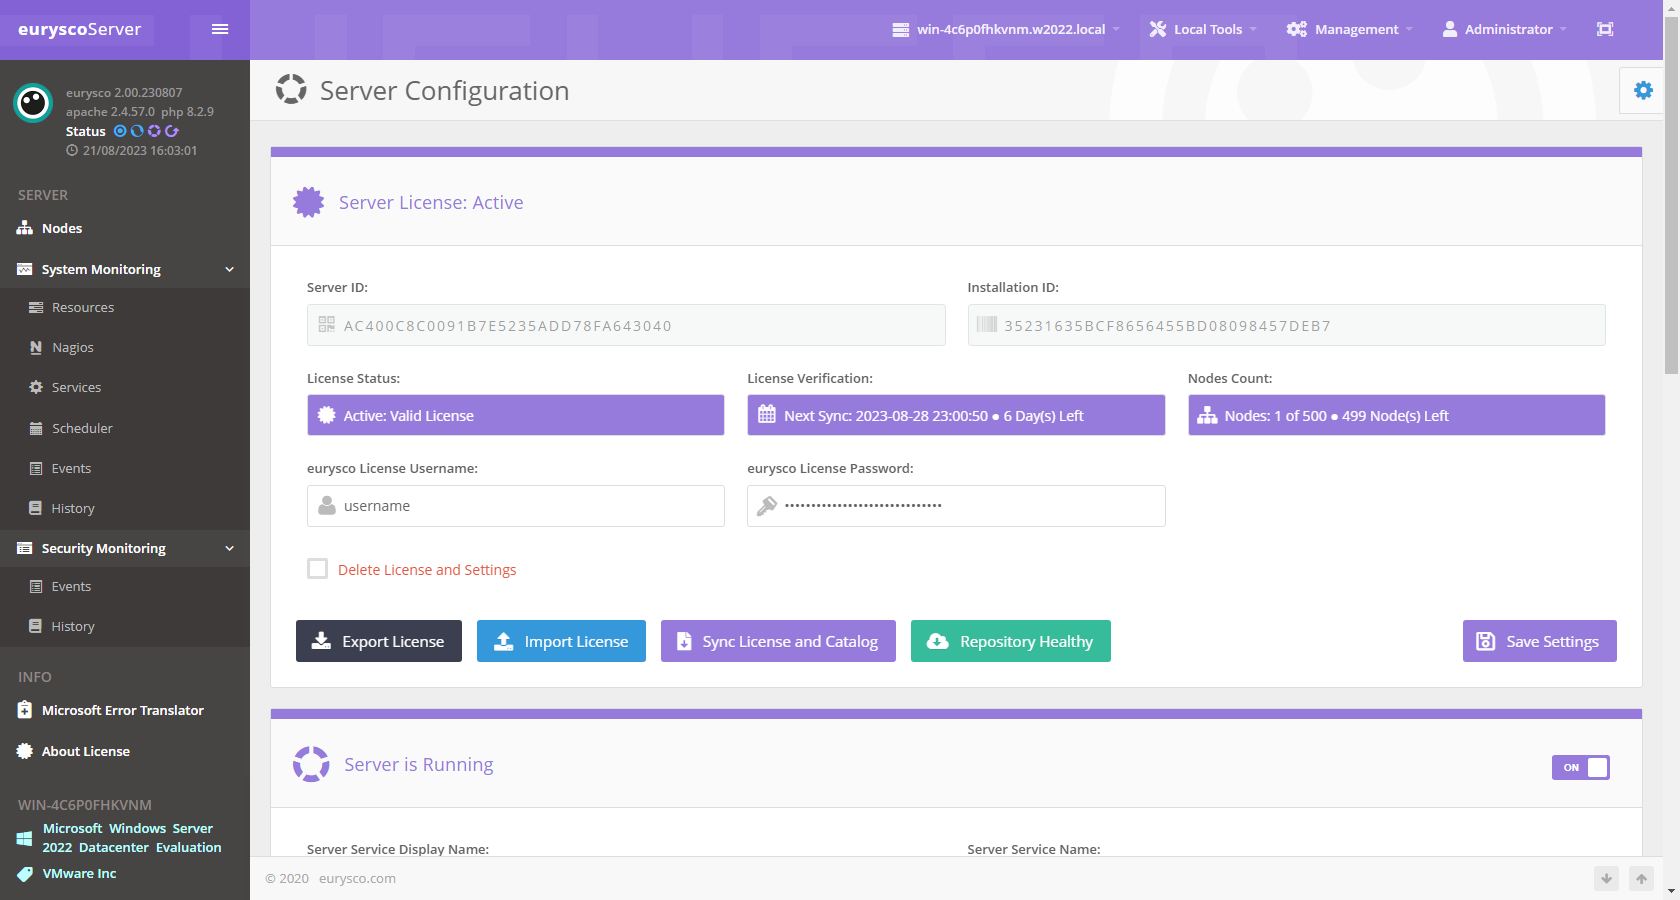Click Sync License and Catalog button
The image size is (1680, 900).
(778, 641)
